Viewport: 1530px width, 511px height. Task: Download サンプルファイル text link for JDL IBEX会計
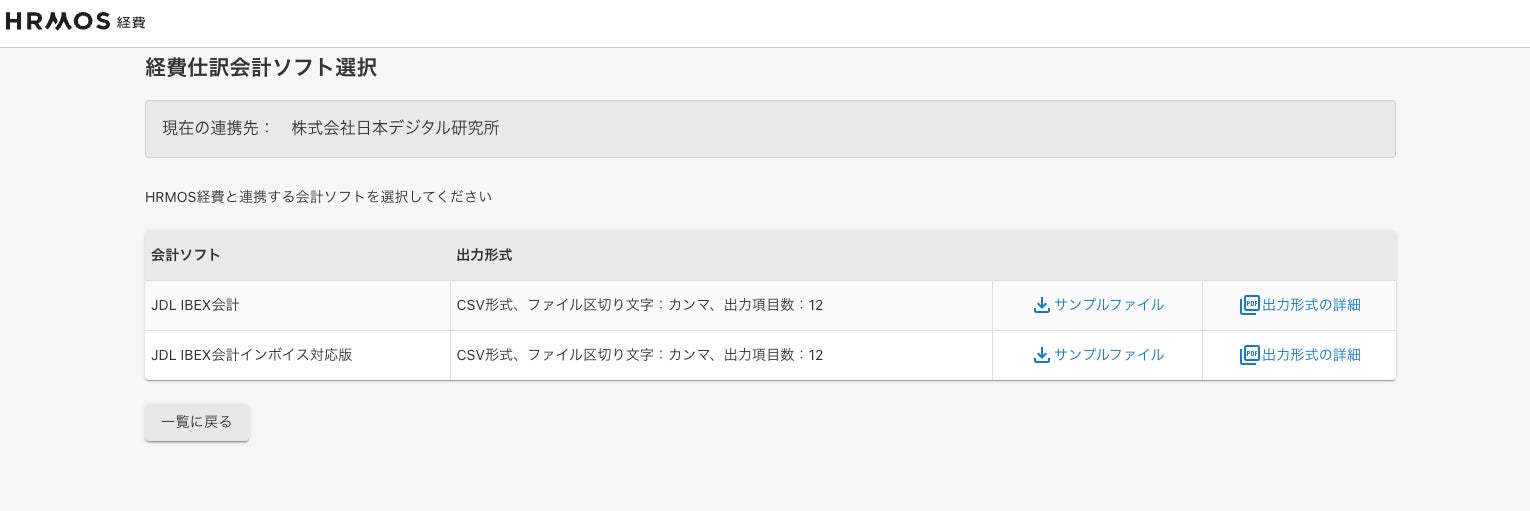(x=1108, y=305)
